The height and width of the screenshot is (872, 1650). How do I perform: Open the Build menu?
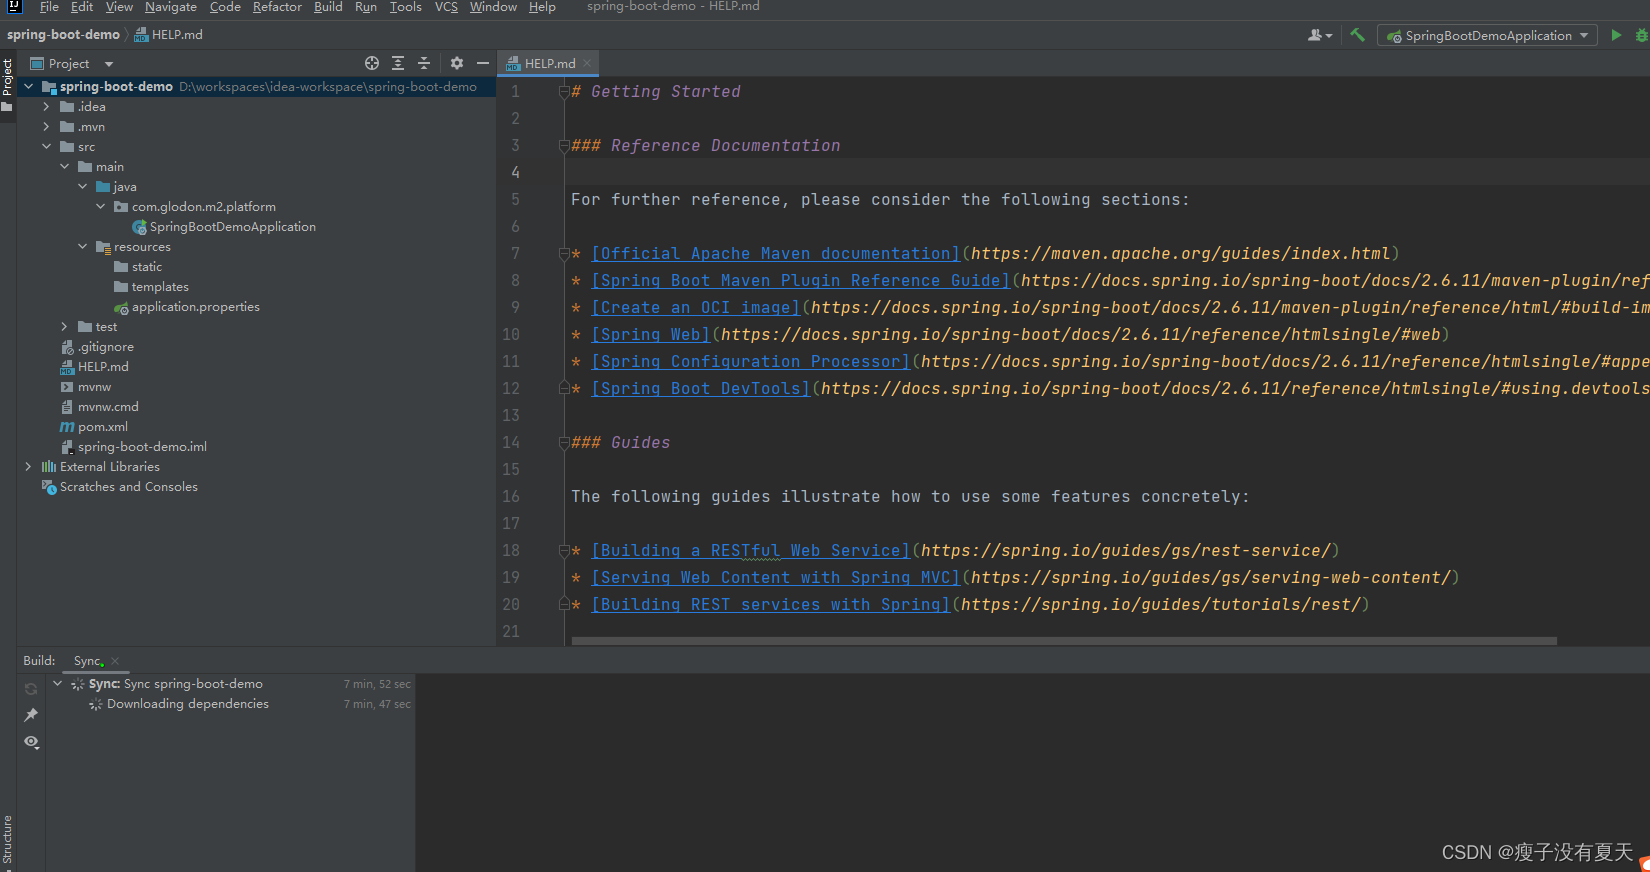[328, 7]
